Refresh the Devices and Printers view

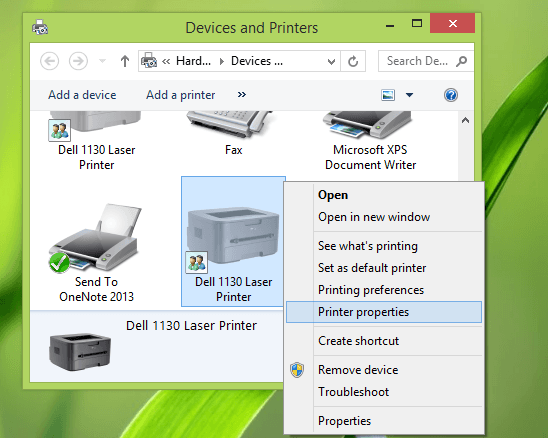(x=353, y=61)
